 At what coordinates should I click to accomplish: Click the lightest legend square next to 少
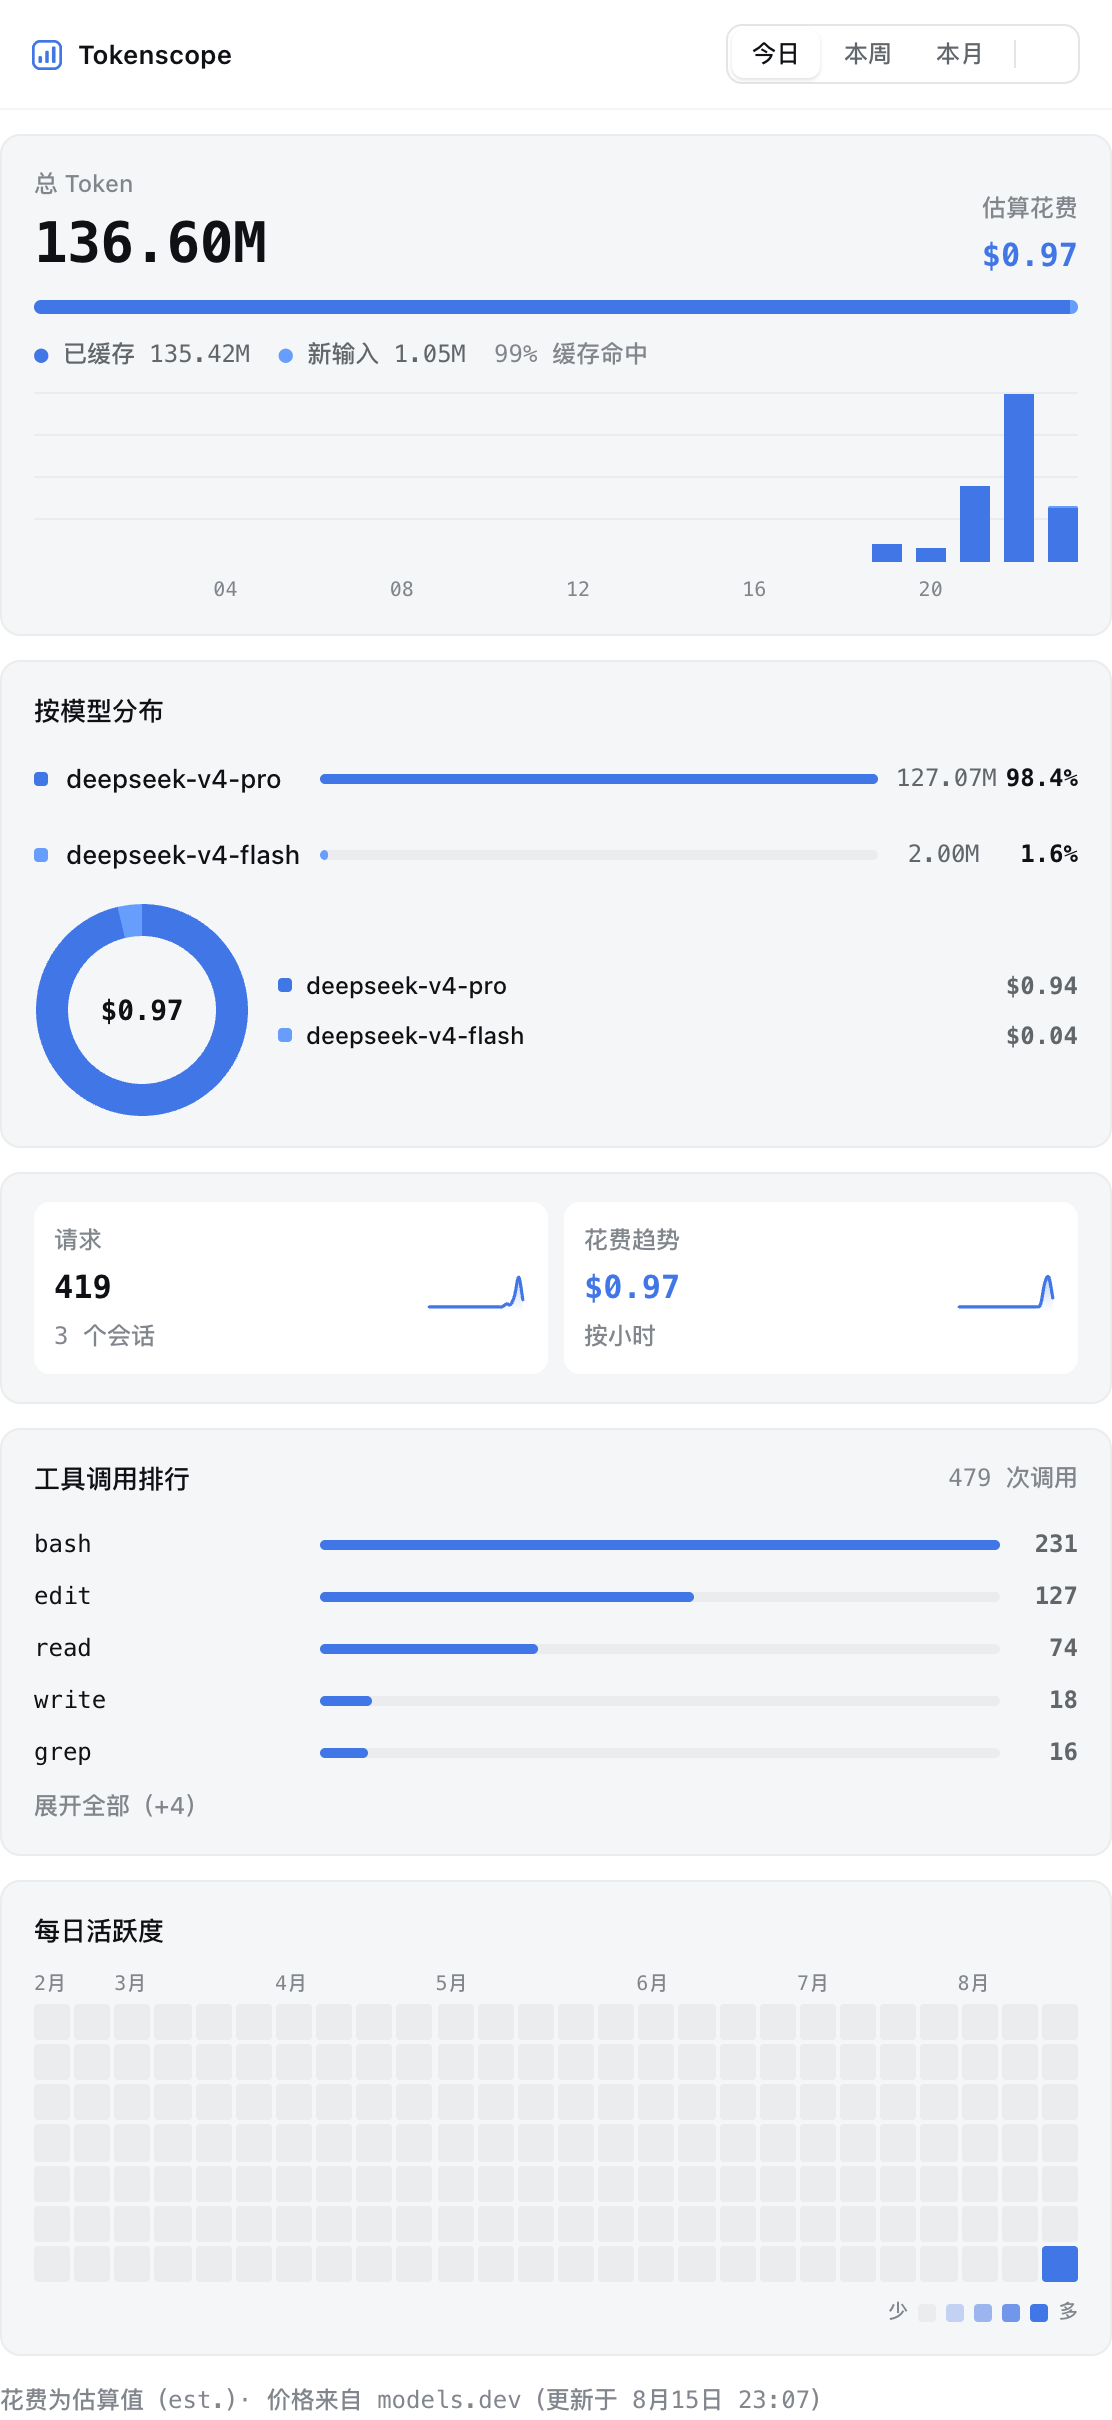coord(927,2312)
